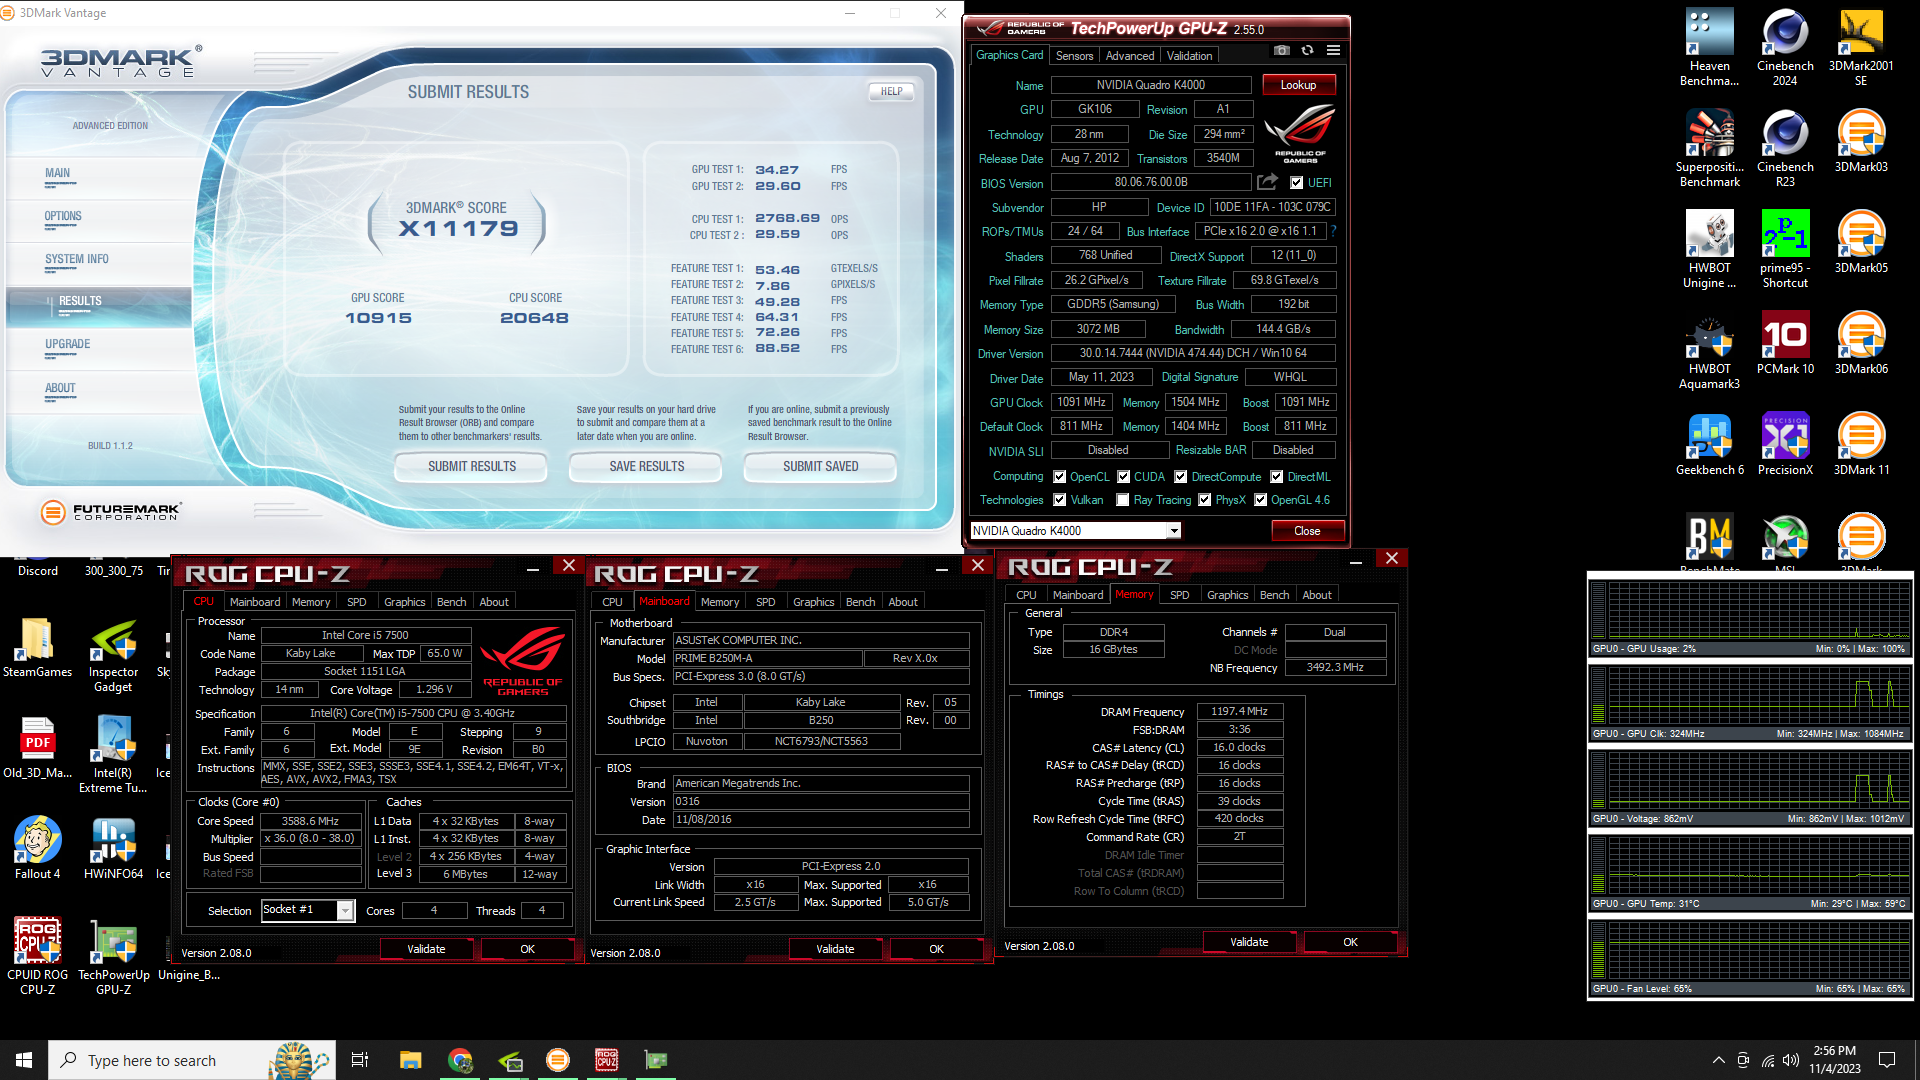This screenshot has width=1920, height=1080.
Task: Click Windows Start button
Action: (24, 1060)
